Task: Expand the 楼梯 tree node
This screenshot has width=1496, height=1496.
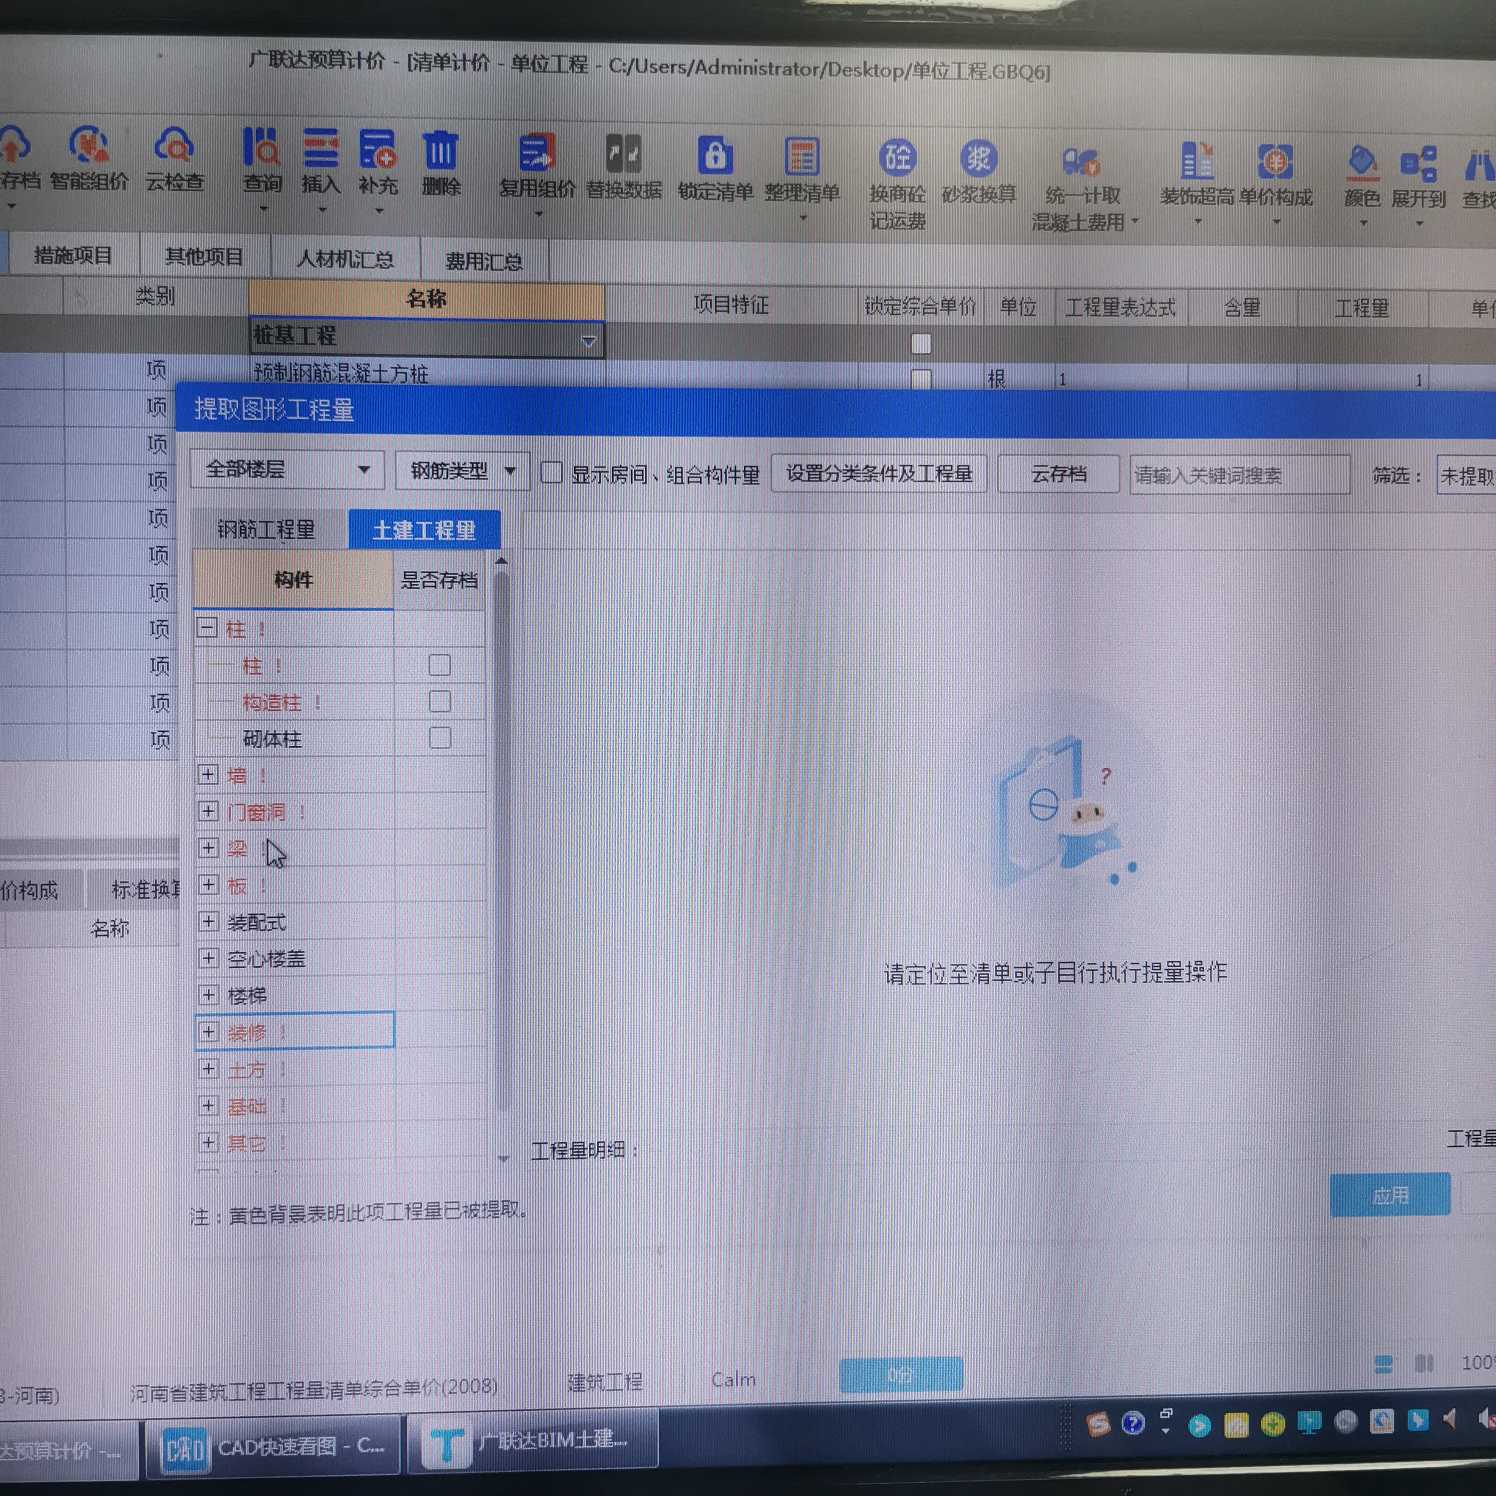Action: (208, 994)
